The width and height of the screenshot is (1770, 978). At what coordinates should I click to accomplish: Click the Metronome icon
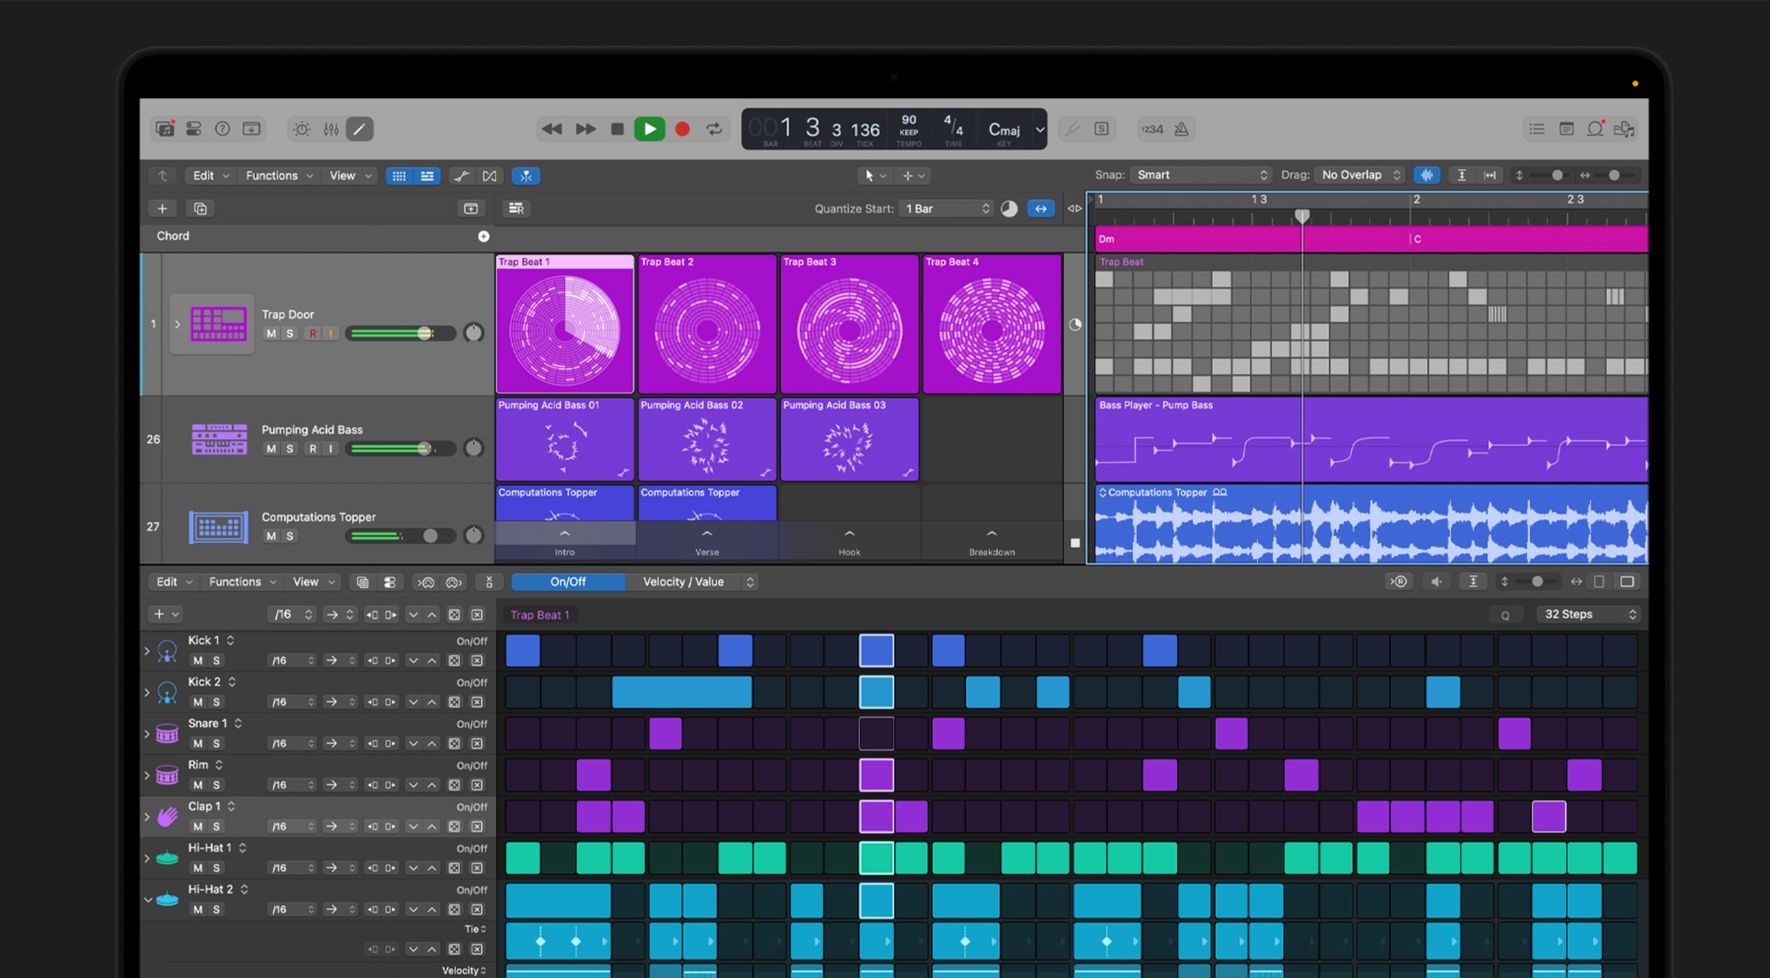(x=1182, y=129)
